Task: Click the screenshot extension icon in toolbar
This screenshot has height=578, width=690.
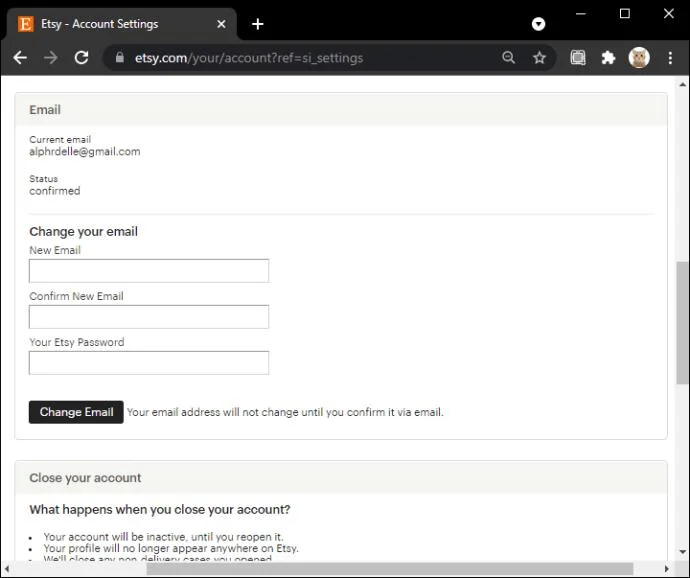Action: tap(578, 58)
